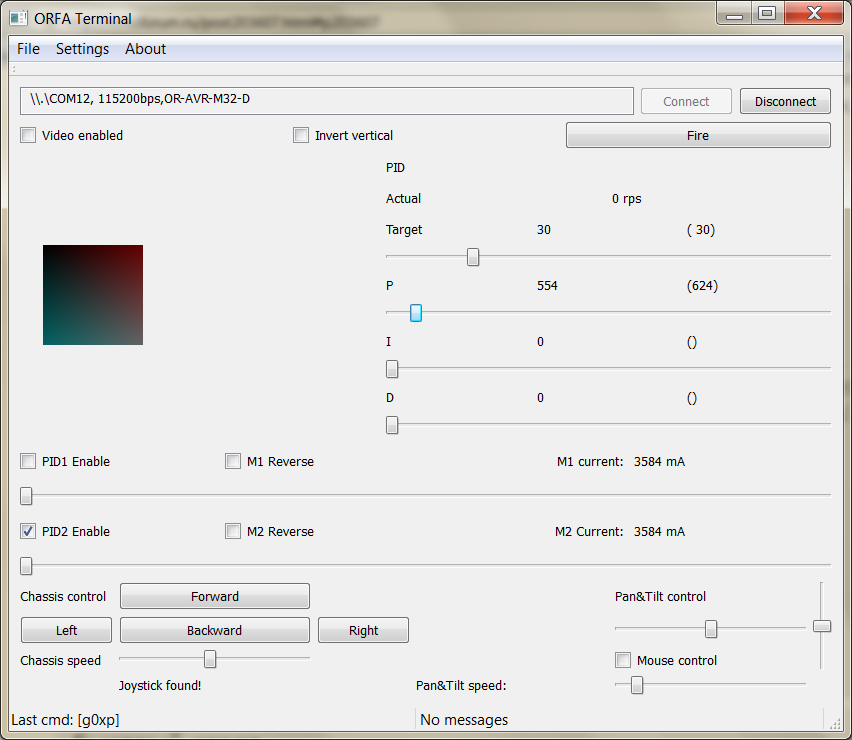This screenshot has height=740, width=852.
Task: Enable the M1 Reverse option
Action: (x=233, y=462)
